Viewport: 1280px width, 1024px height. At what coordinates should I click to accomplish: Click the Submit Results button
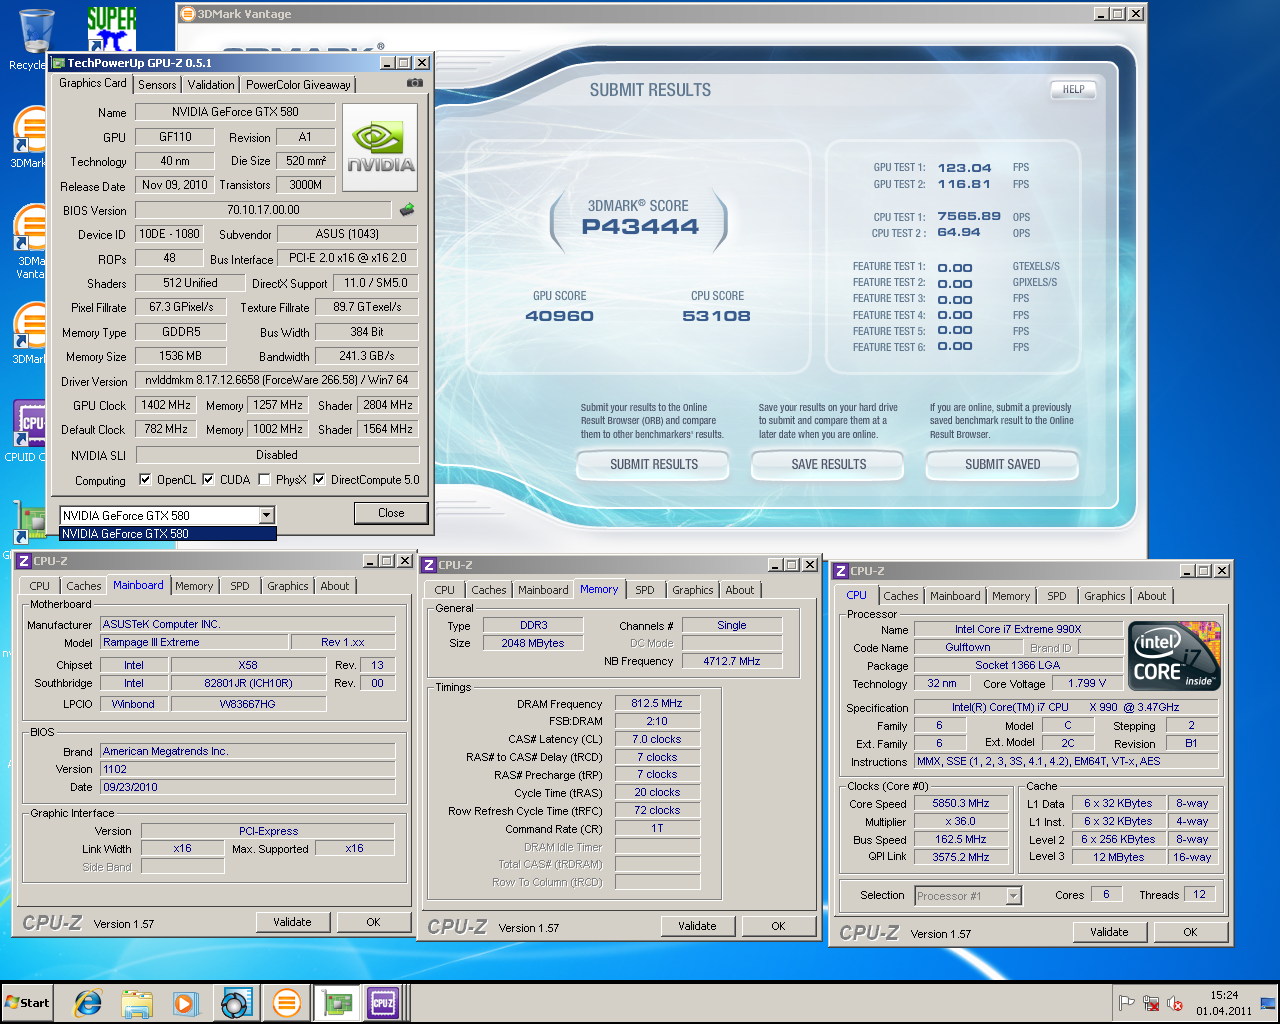coord(654,464)
